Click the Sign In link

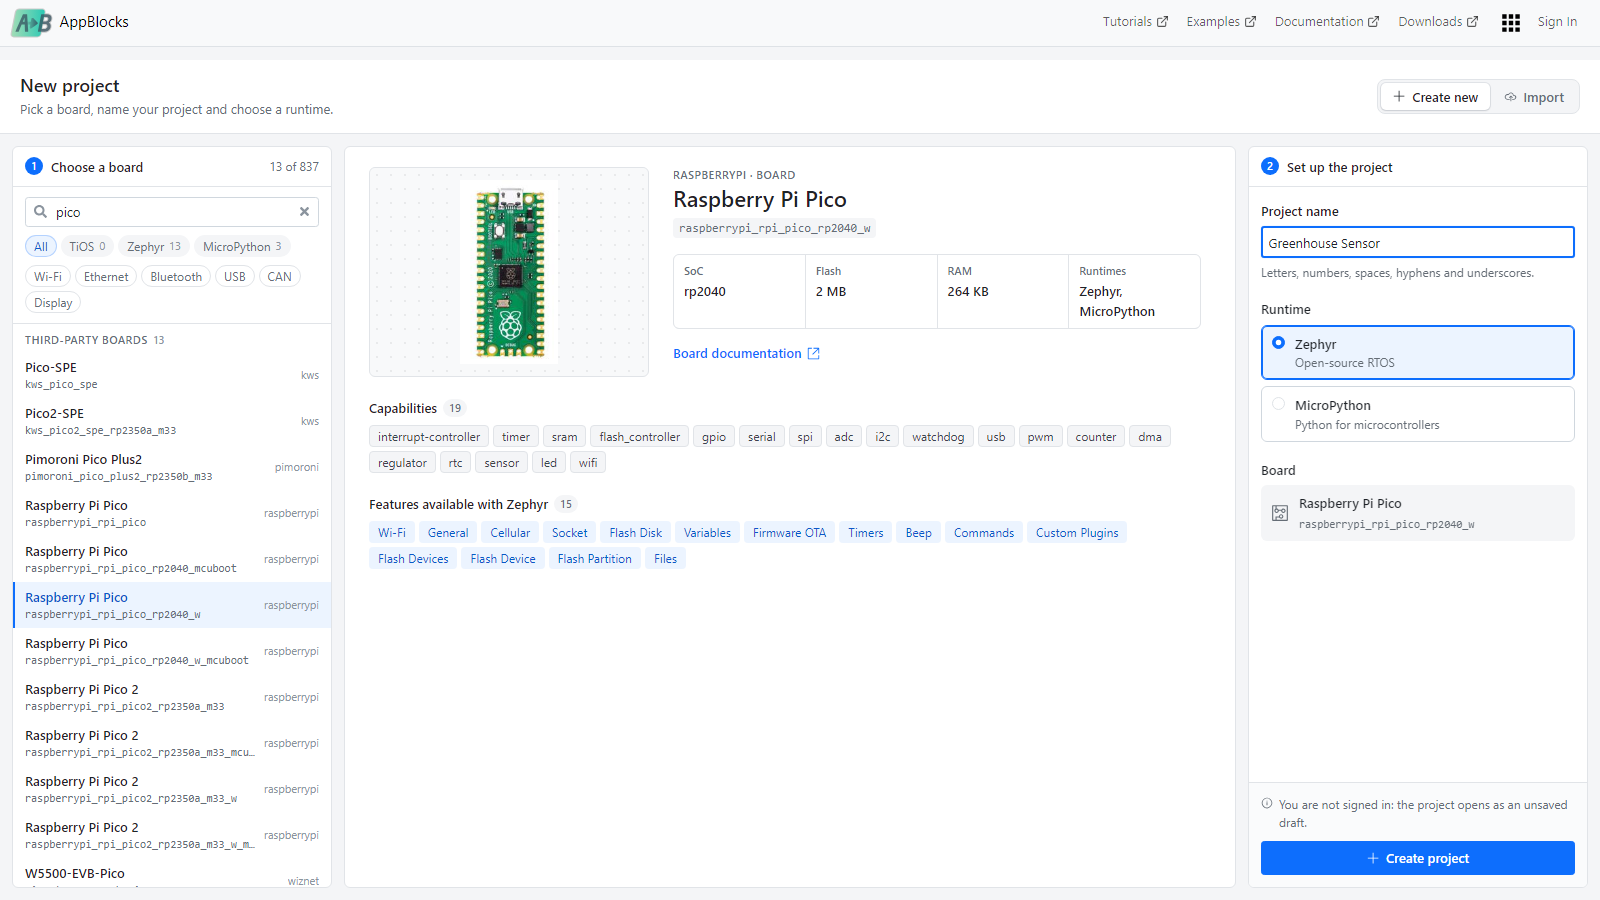1557,22
